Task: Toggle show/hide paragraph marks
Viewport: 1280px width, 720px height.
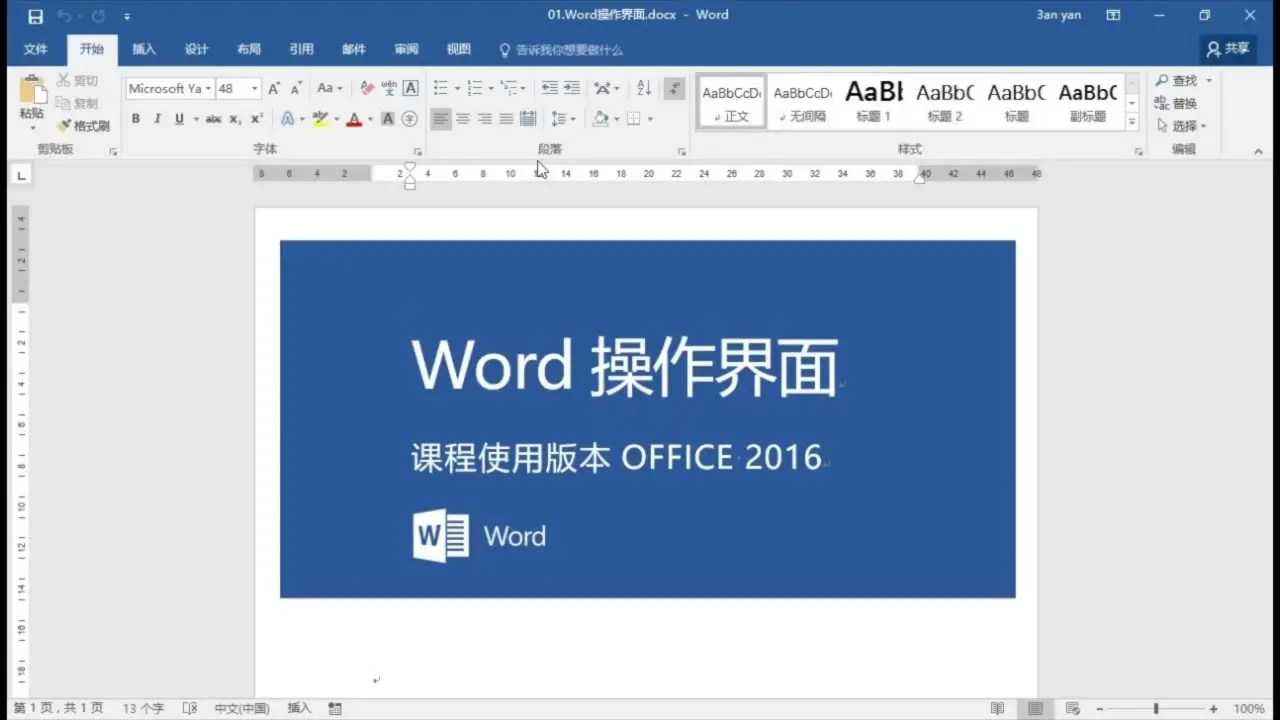Action: 675,89
